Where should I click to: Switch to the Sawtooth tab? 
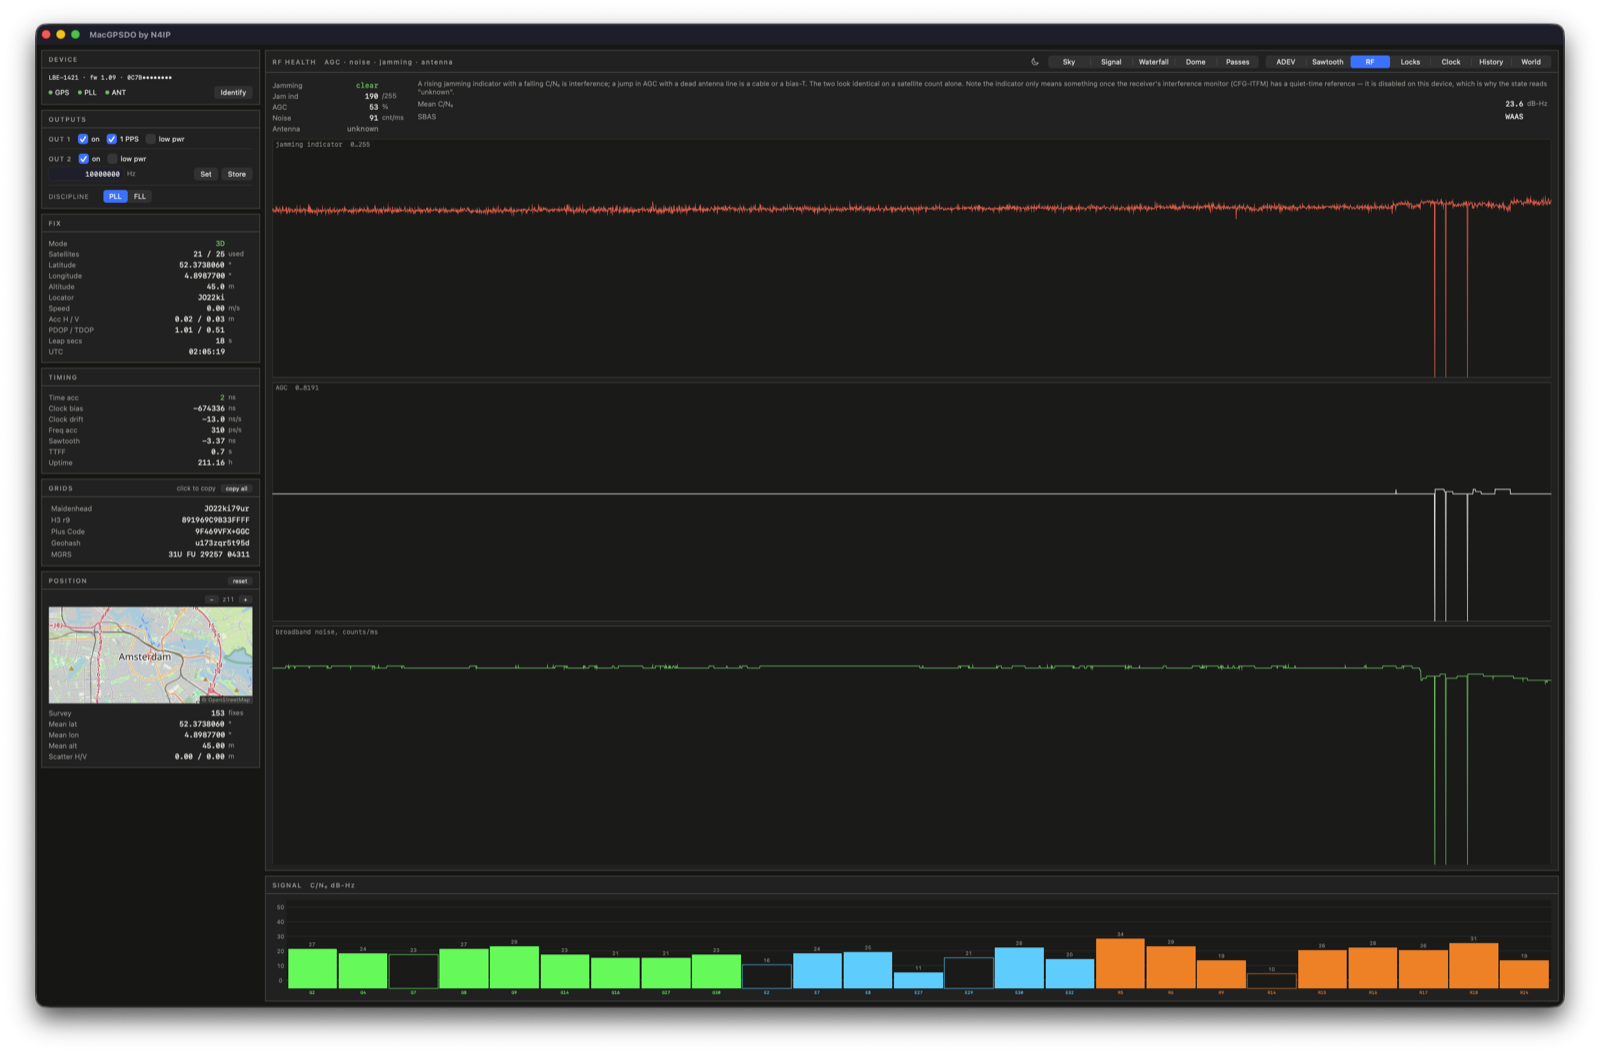[x=1328, y=62]
